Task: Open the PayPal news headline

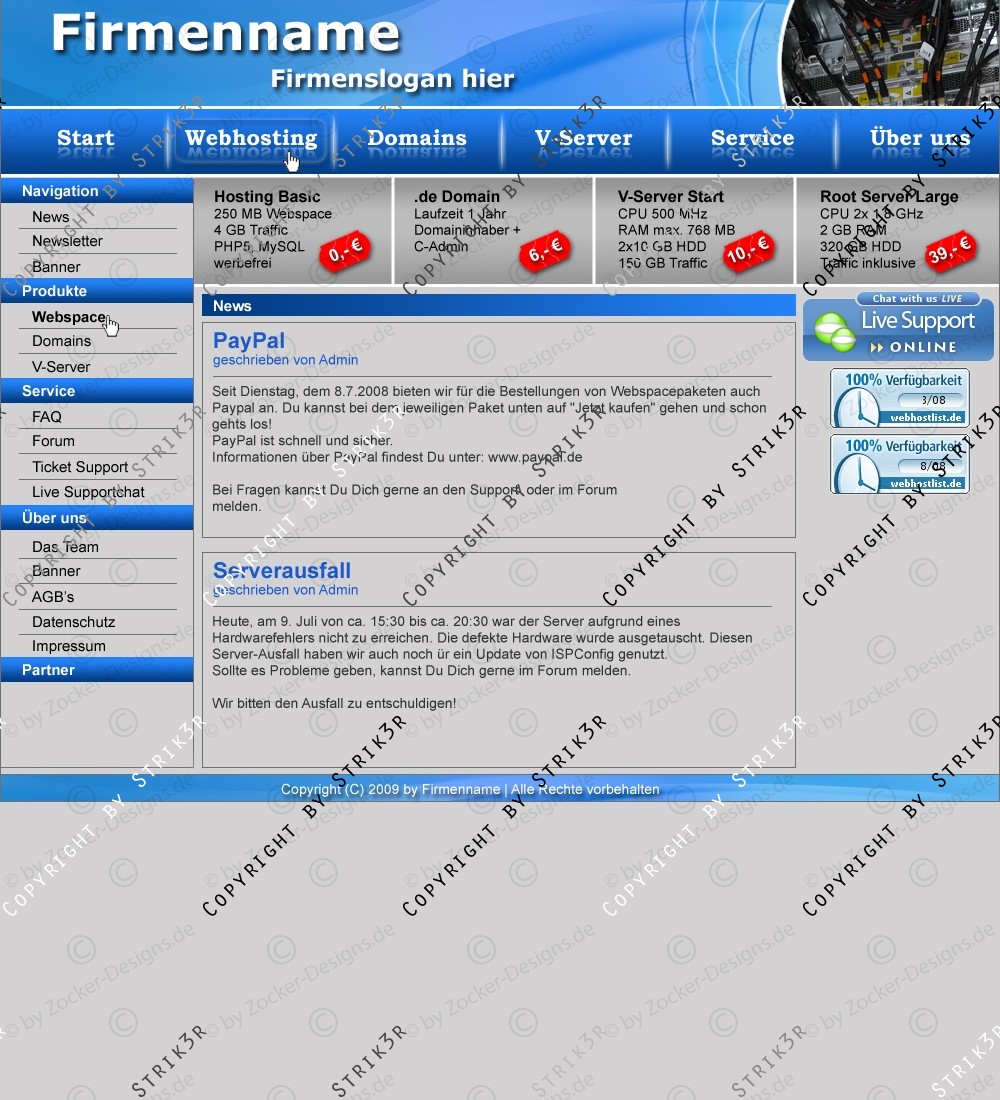Action: [249, 341]
